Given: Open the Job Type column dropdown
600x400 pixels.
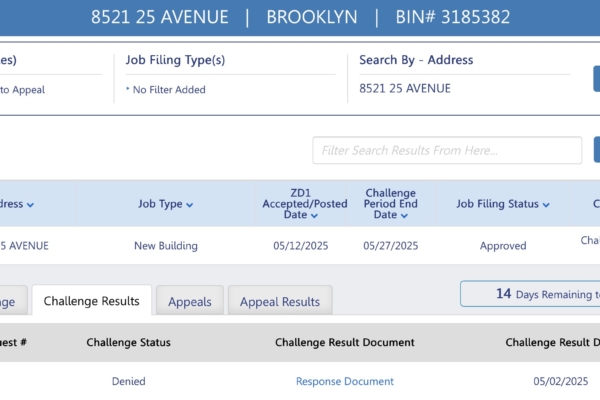Looking at the screenshot, I should pyautogui.click(x=166, y=204).
